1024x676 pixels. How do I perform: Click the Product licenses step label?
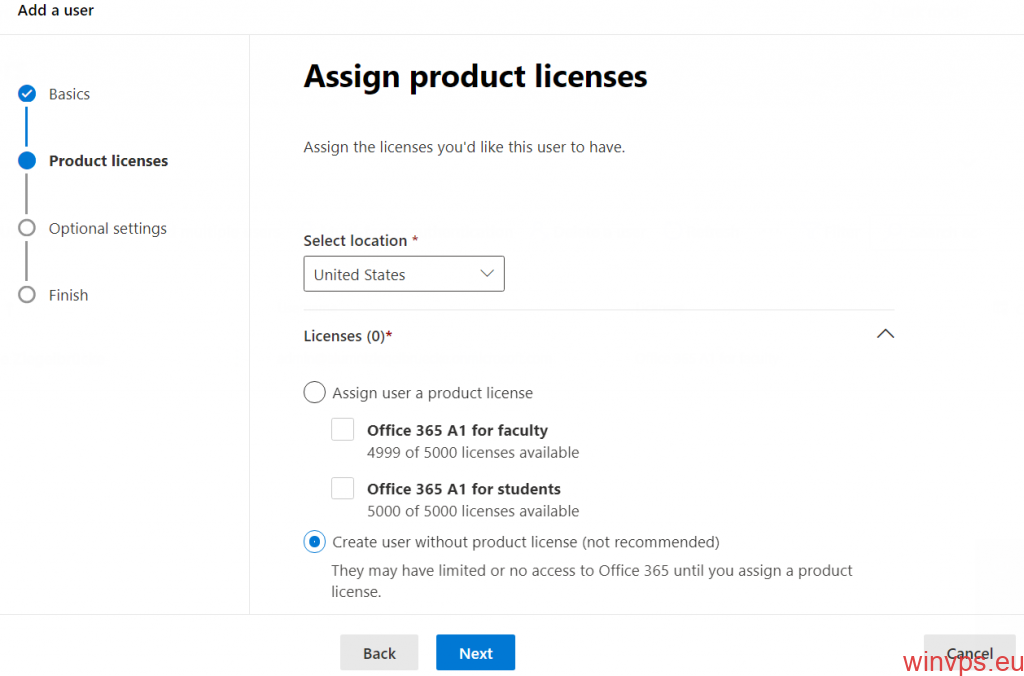[108, 161]
